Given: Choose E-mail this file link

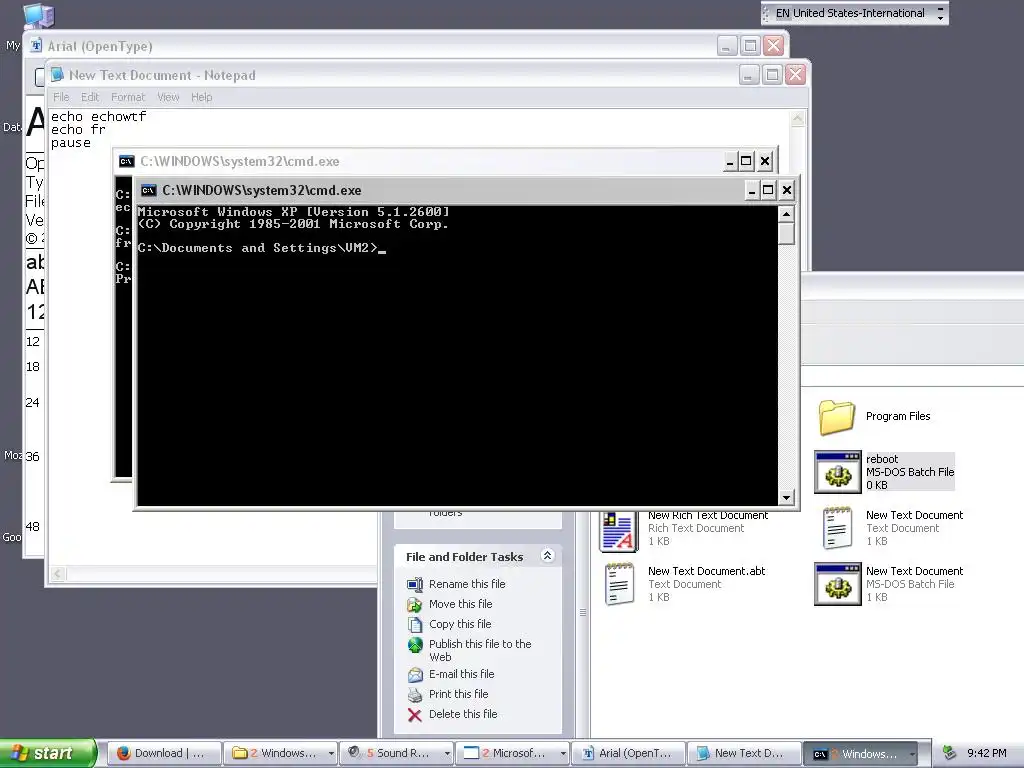Looking at the screenshot, I should 461,674.
